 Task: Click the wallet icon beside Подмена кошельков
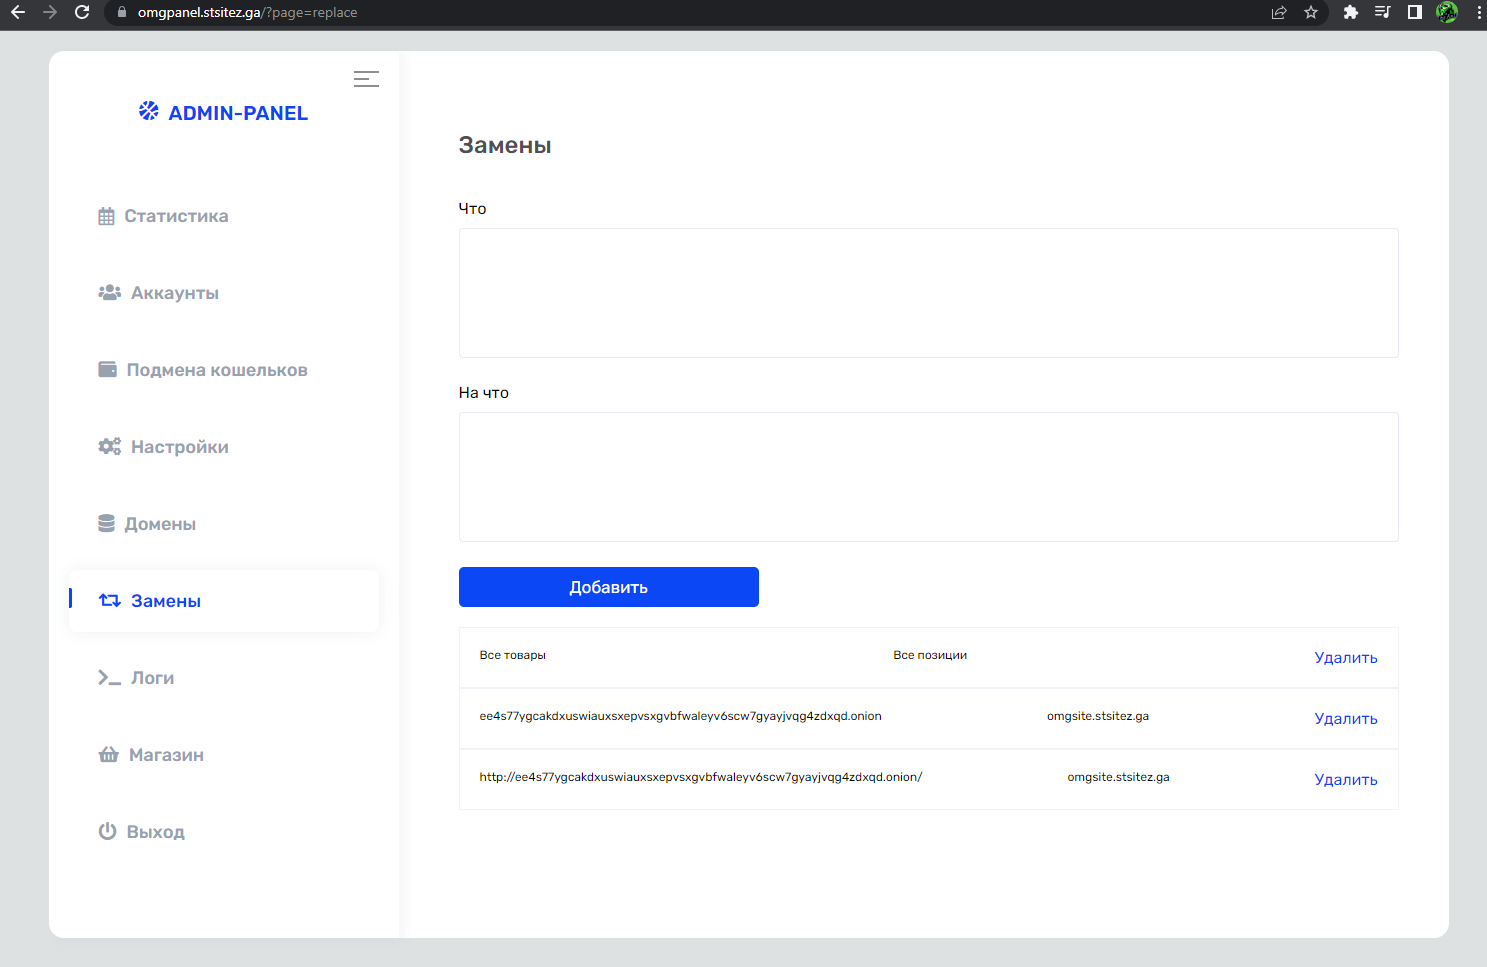(x=107, y=370)
